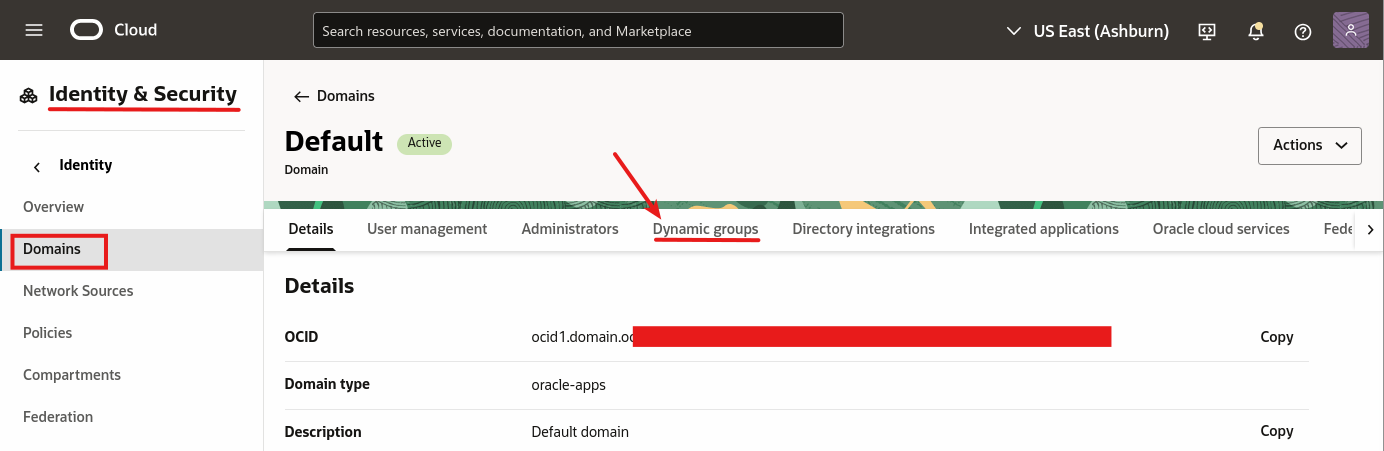The image size is (1384, 451).
Task: Switch to the User management tab
Action: pos(427,229)
